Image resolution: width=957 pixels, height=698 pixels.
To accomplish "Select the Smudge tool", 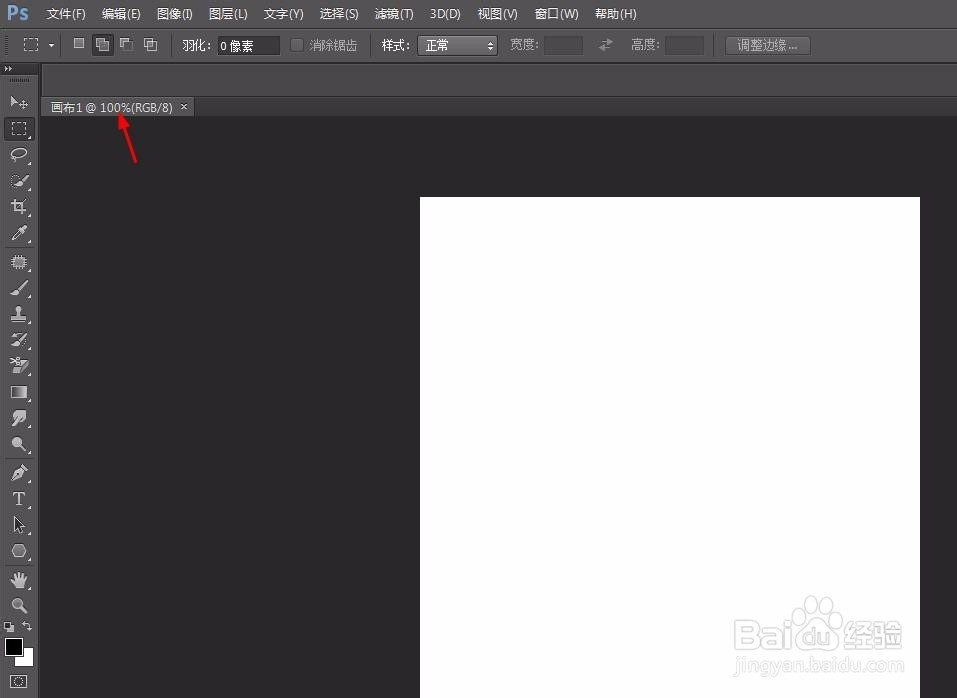I will tap(19, 418).
